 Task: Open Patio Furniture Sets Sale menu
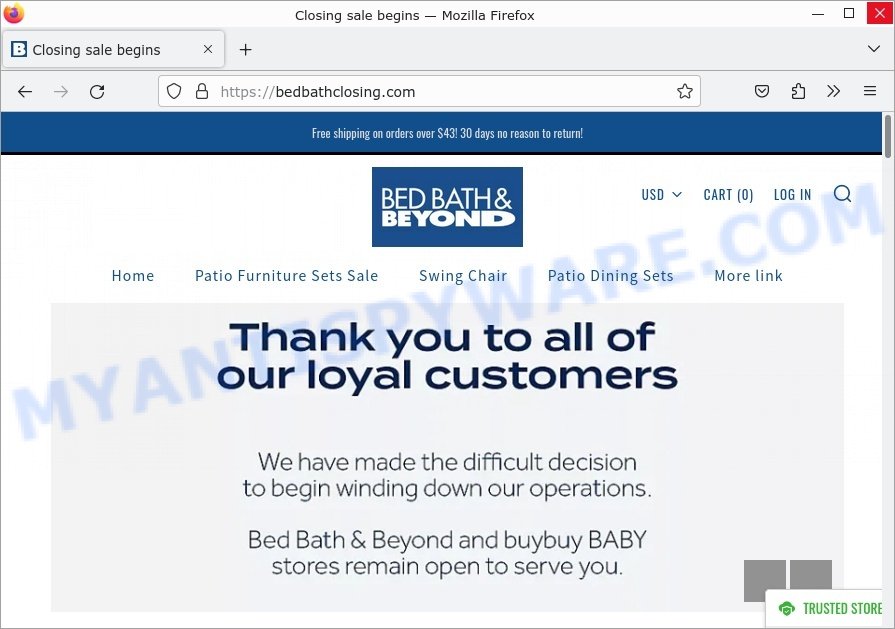(287, 276)
